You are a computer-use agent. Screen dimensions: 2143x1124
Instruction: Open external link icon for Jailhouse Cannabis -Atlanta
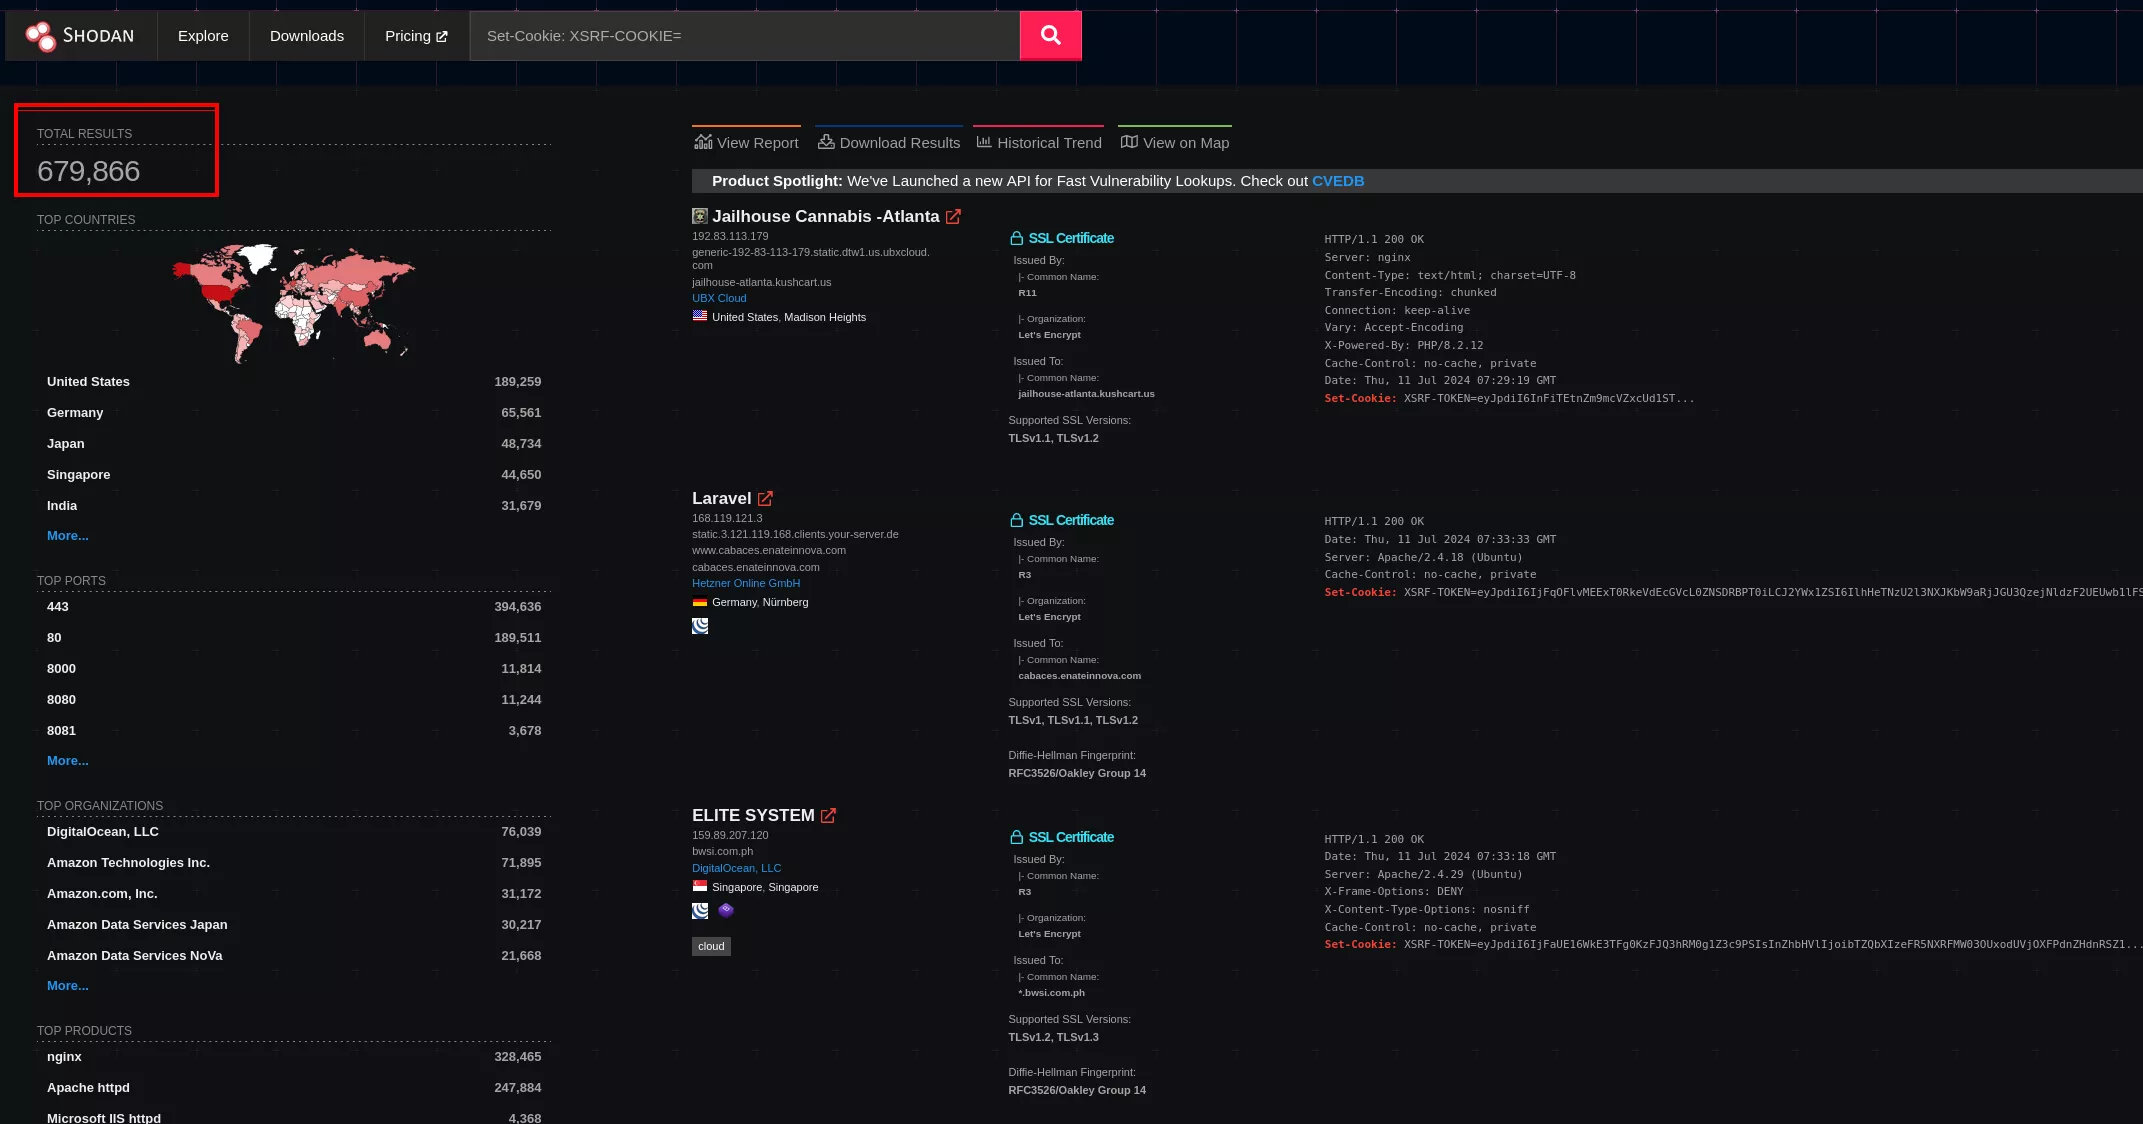click(953, 217)
